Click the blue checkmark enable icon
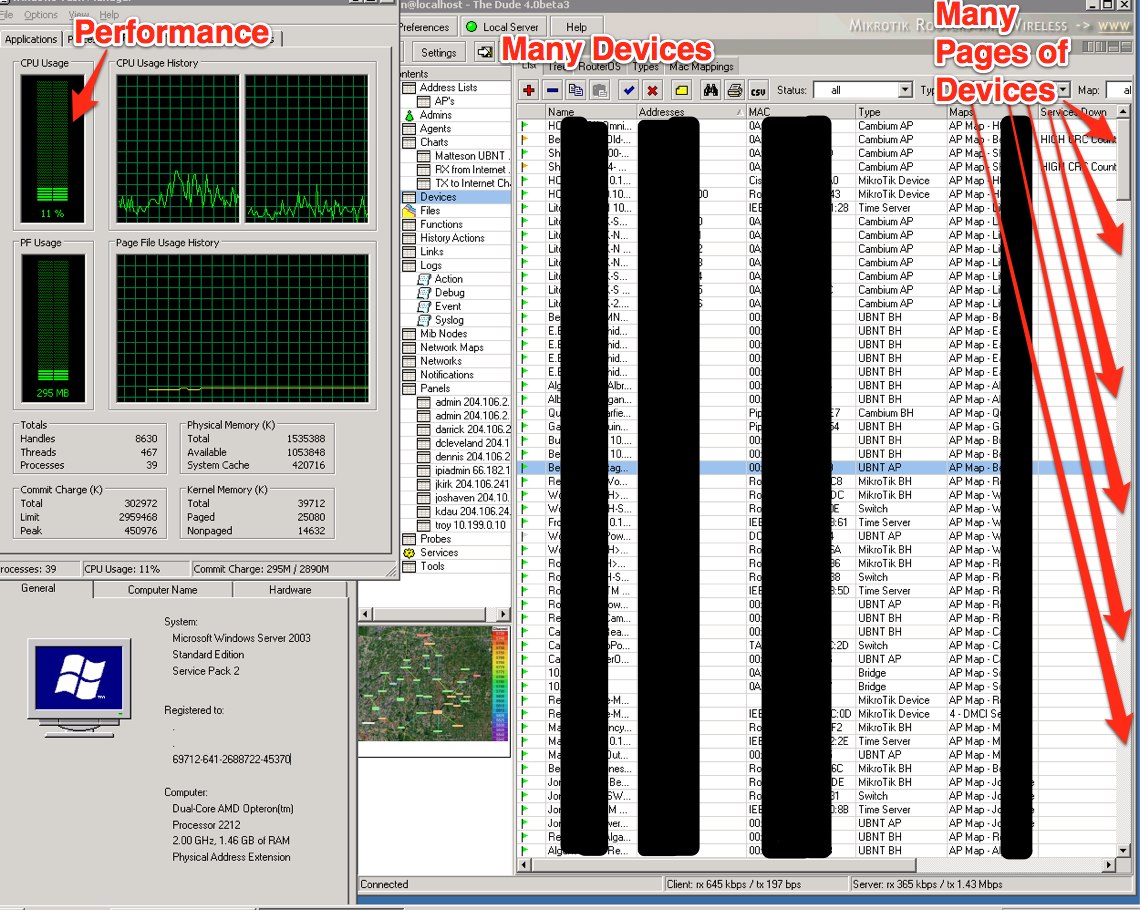This screenshot has height=910, width=1140. coord(629,90)
